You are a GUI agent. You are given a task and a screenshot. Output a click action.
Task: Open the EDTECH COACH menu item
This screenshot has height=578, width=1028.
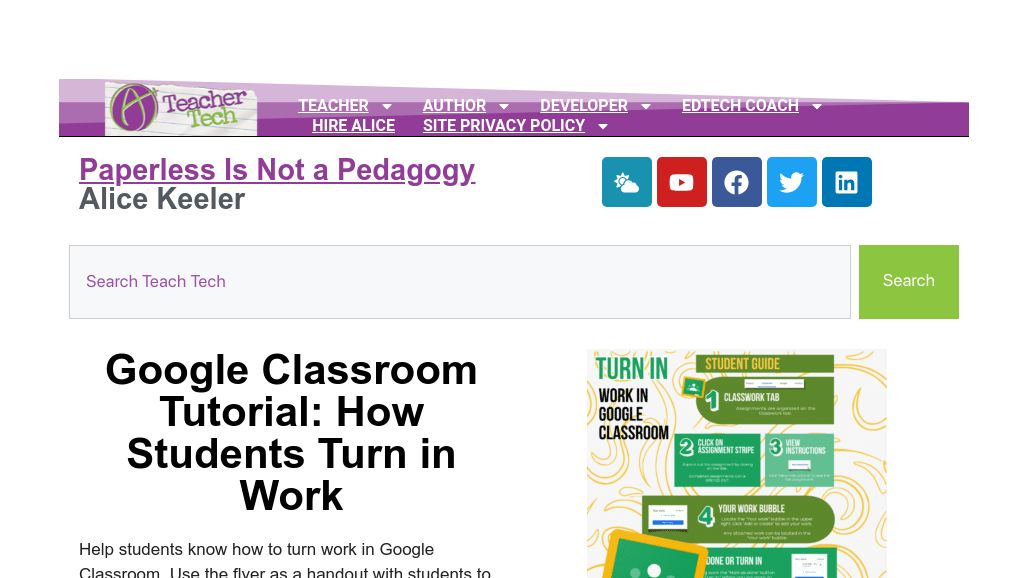point(740,106)
